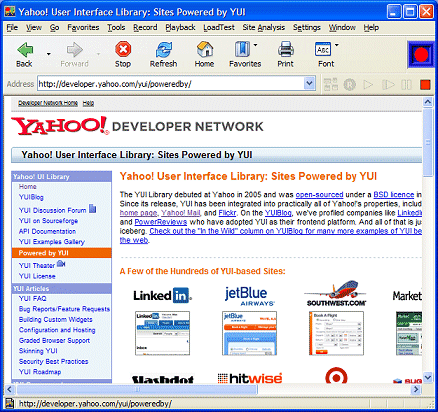This screenshot has height=412, width=438.
Task: Click the horizontal scrollbar right arrow
Action: pos(416,389)
